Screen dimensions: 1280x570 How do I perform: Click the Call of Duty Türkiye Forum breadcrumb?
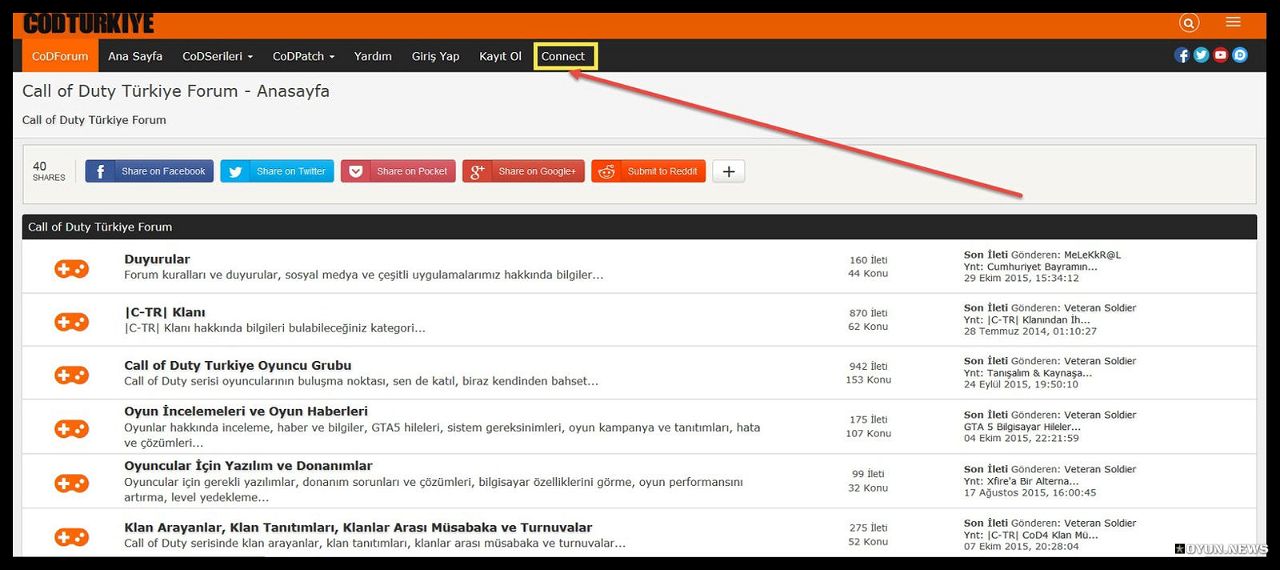(94, 120)
